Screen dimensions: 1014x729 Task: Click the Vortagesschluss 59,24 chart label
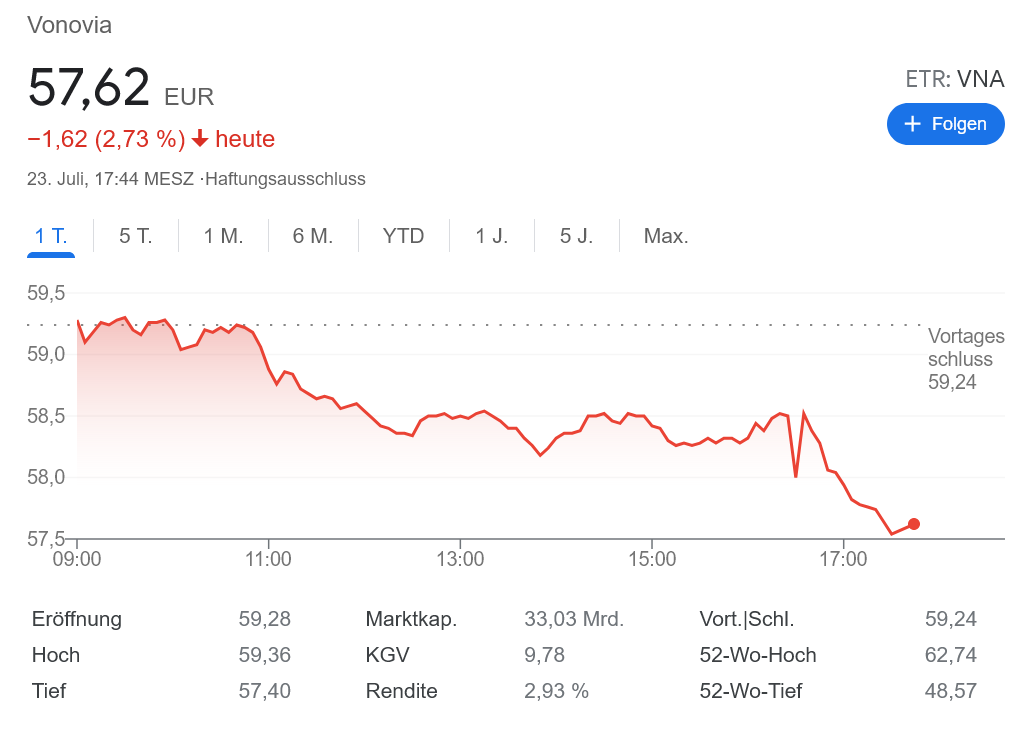[964, 359]
